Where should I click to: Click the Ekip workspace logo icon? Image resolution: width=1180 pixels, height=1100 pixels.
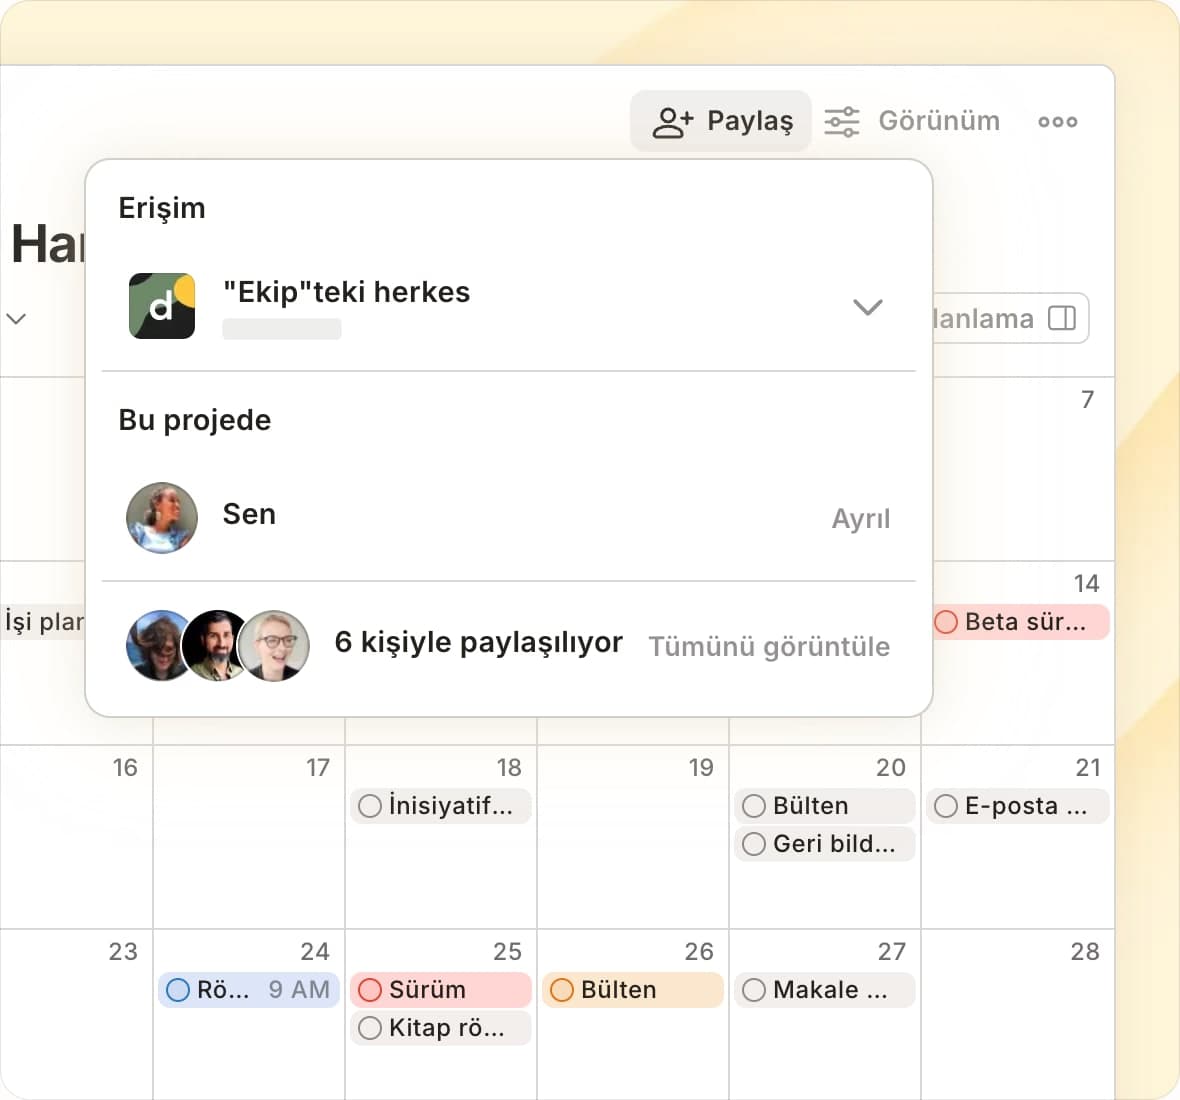click(162, 306)
